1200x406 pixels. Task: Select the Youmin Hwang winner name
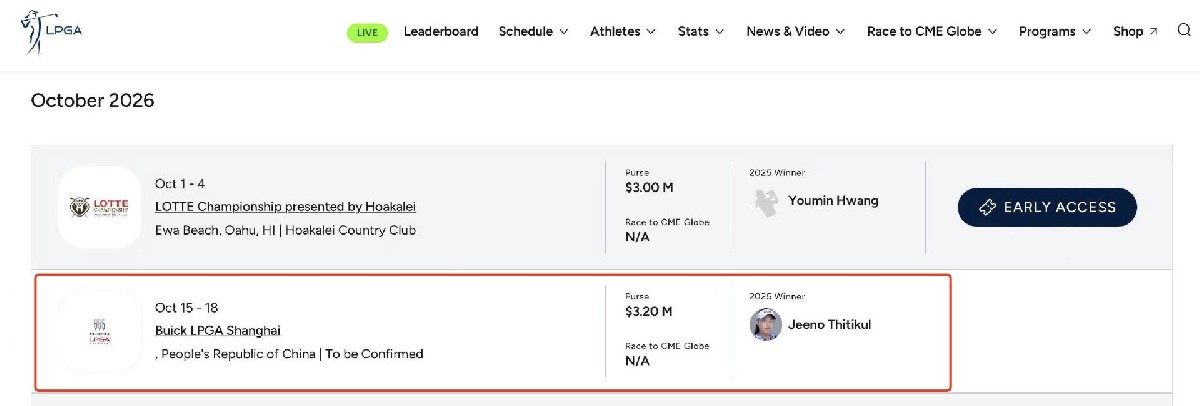pyautogui.click(x=833, y=200)
